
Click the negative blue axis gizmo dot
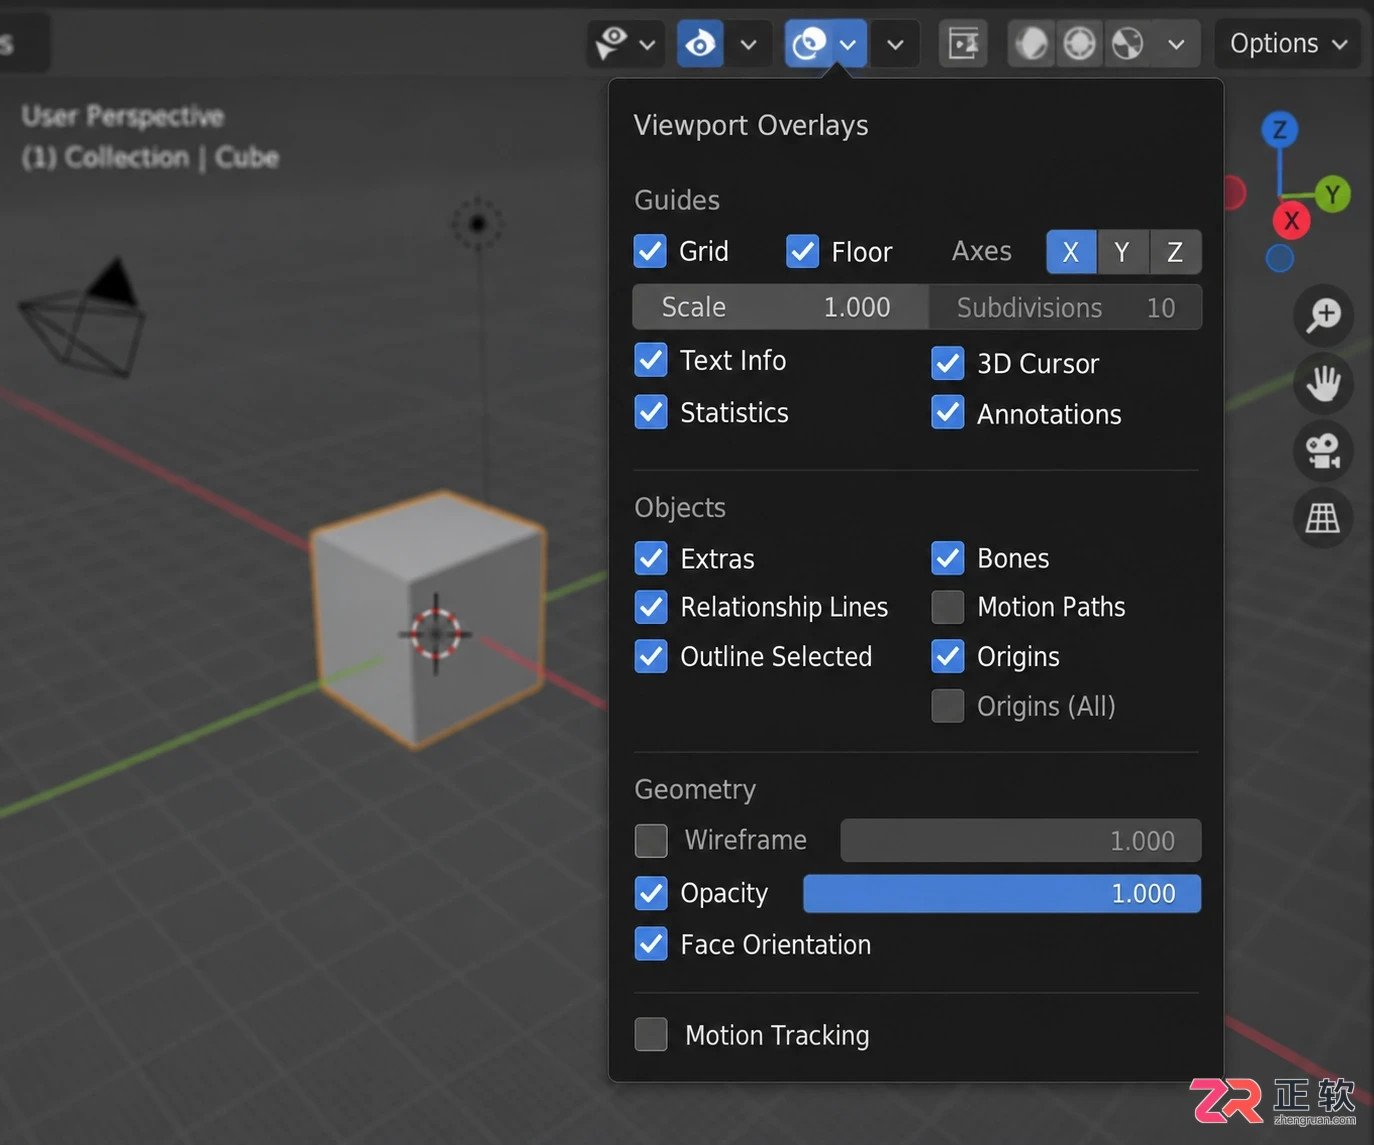tap(1280, 258)
